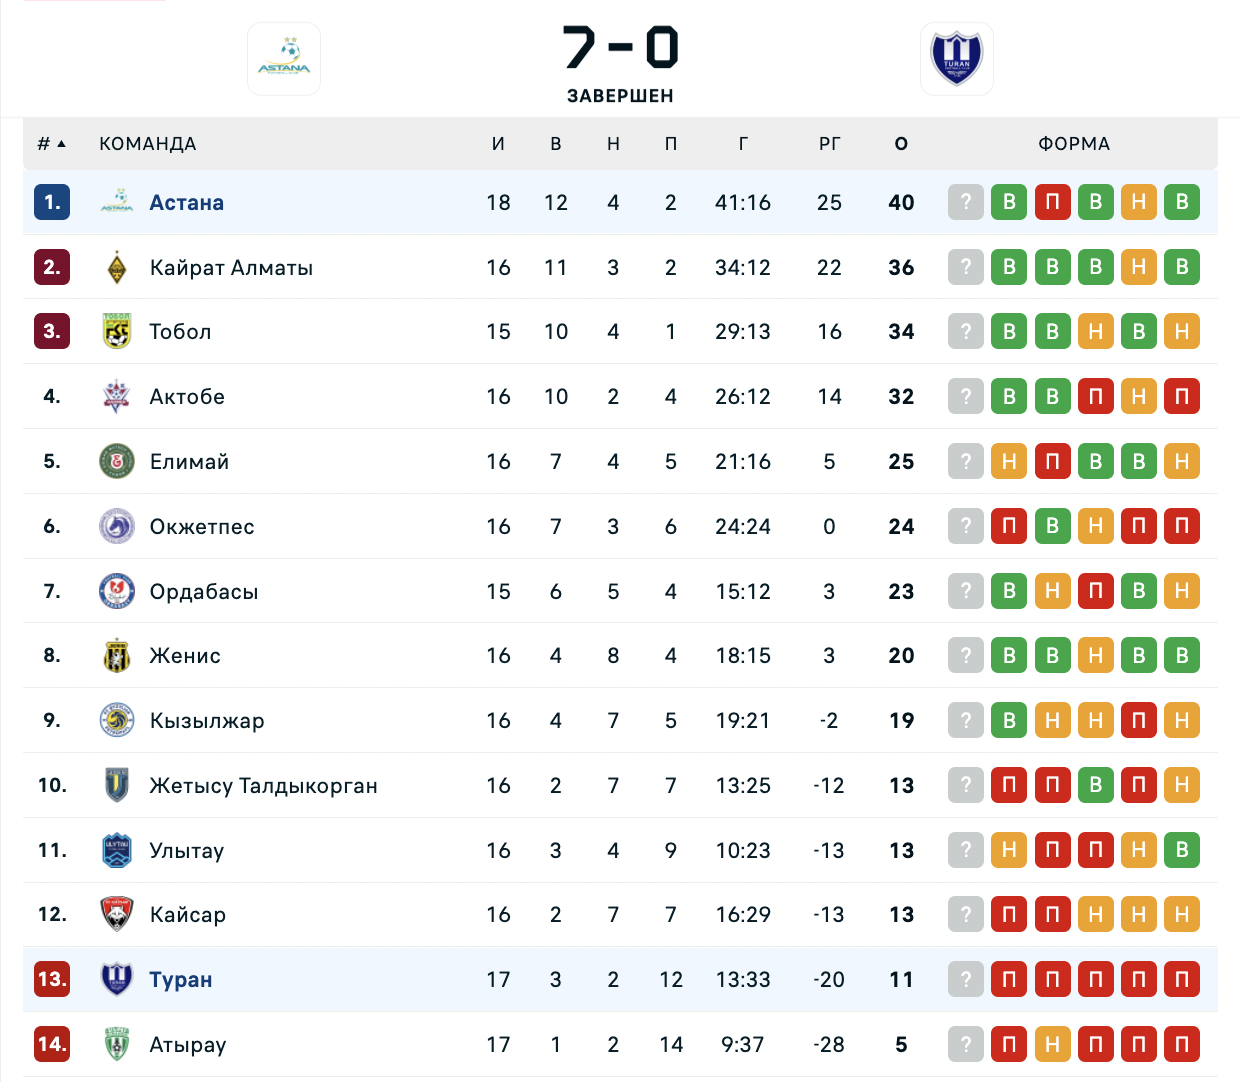Open the Zhenis team crest
The height and width of the screenshot is (1082, 1240).
[117, 655]
